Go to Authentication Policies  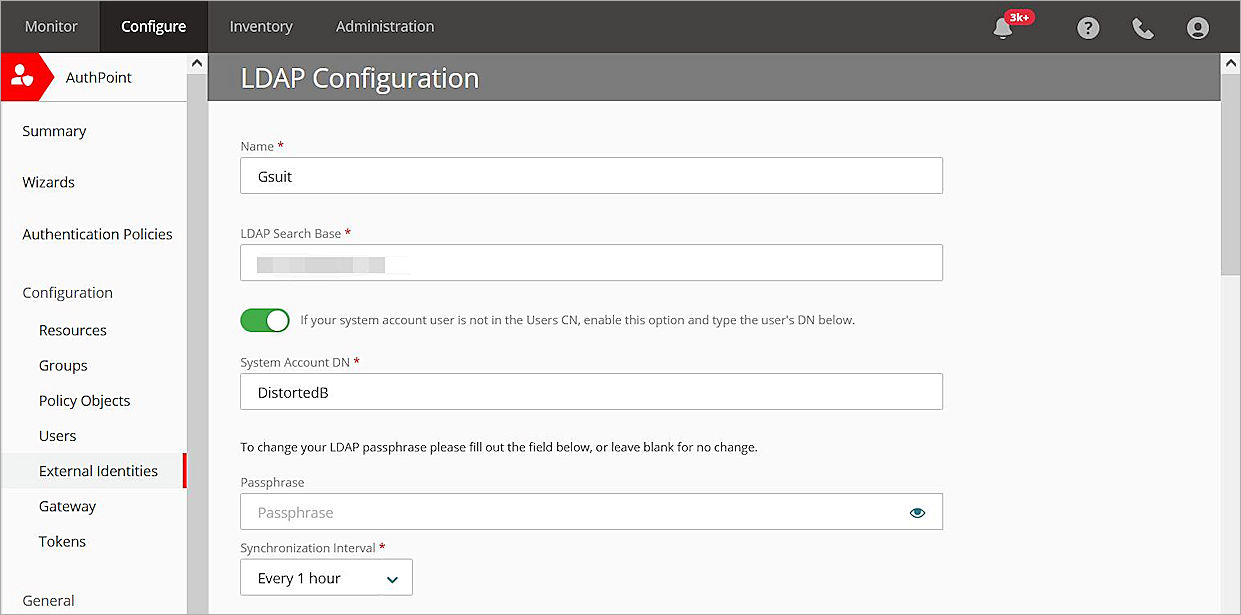[96, 233]
